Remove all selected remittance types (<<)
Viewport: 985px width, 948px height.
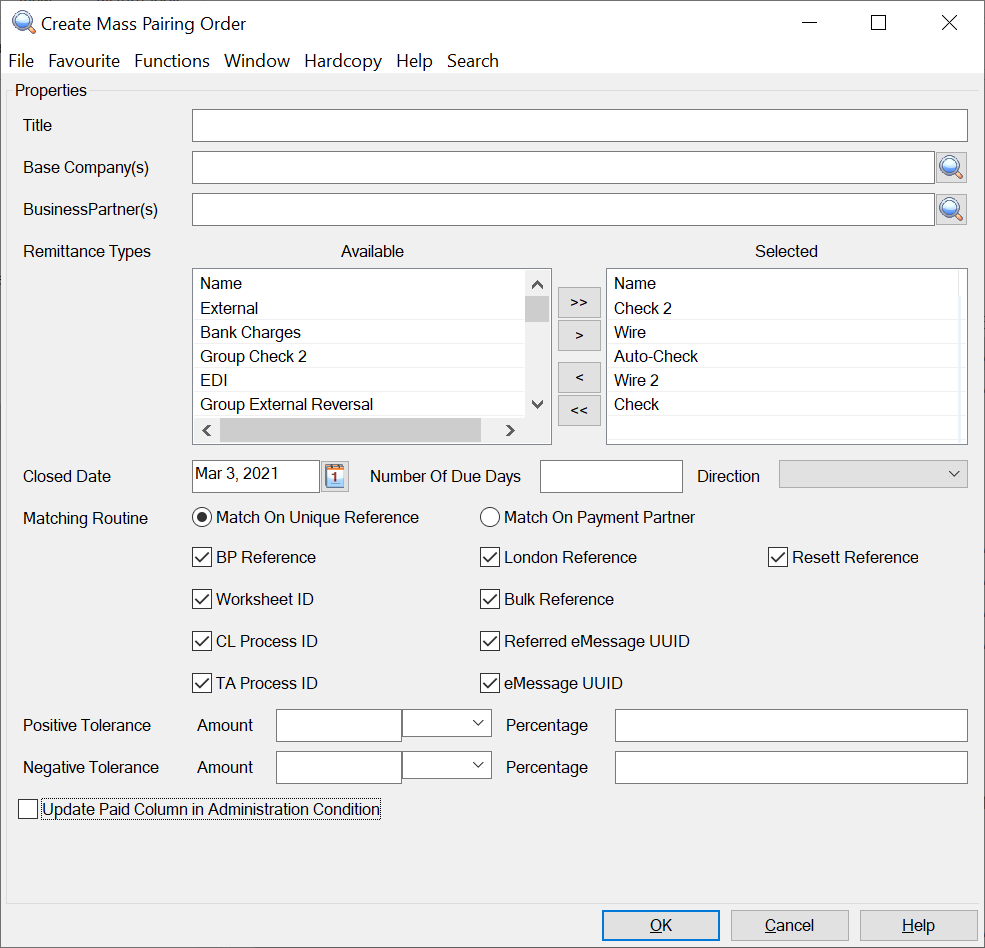[x=579, y=410]
